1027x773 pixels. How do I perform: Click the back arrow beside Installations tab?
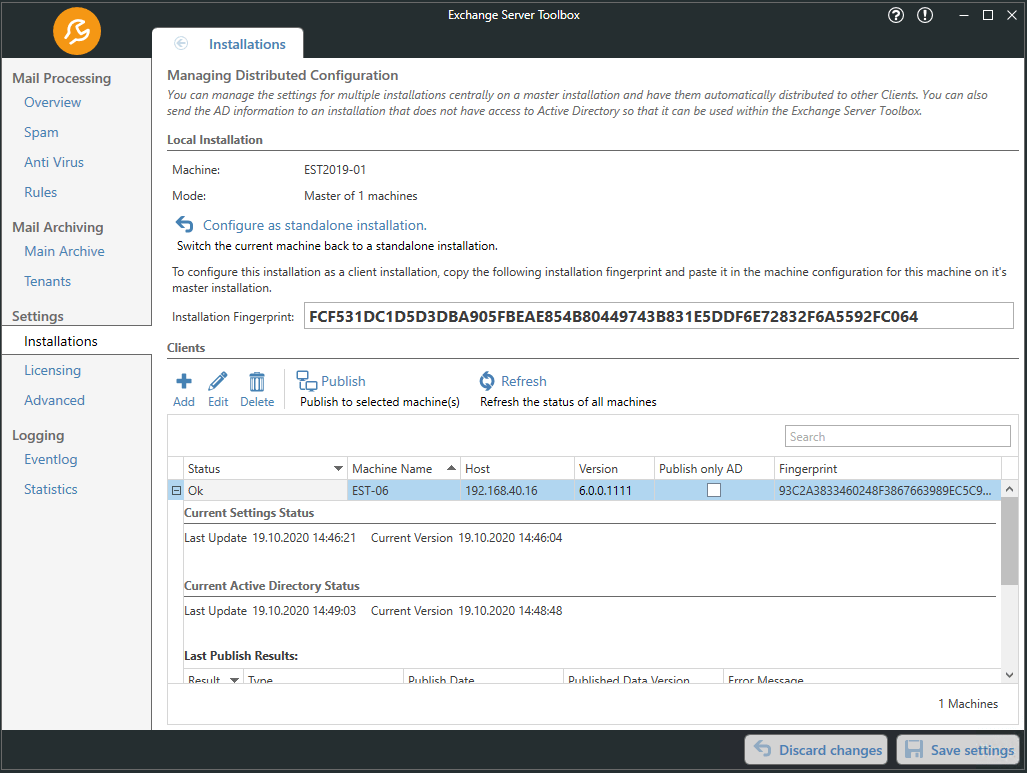click(181, 43)
